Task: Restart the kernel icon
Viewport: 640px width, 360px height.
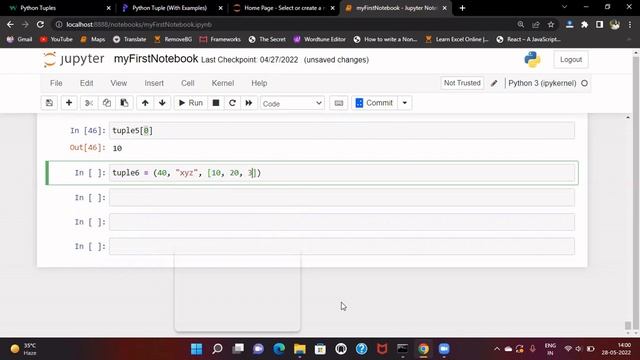Action: pyautogui.click(x=232, y=103)
